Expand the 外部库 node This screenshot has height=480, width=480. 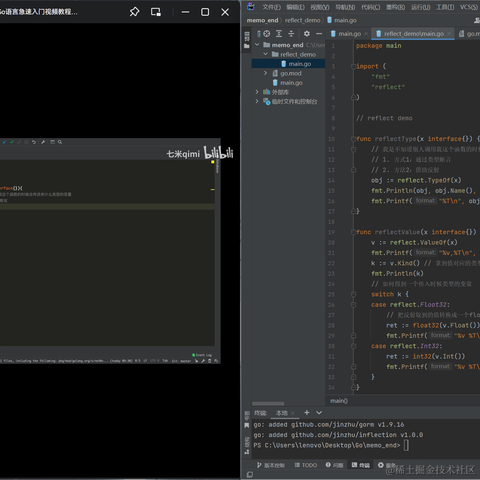(x=257, y=92)
